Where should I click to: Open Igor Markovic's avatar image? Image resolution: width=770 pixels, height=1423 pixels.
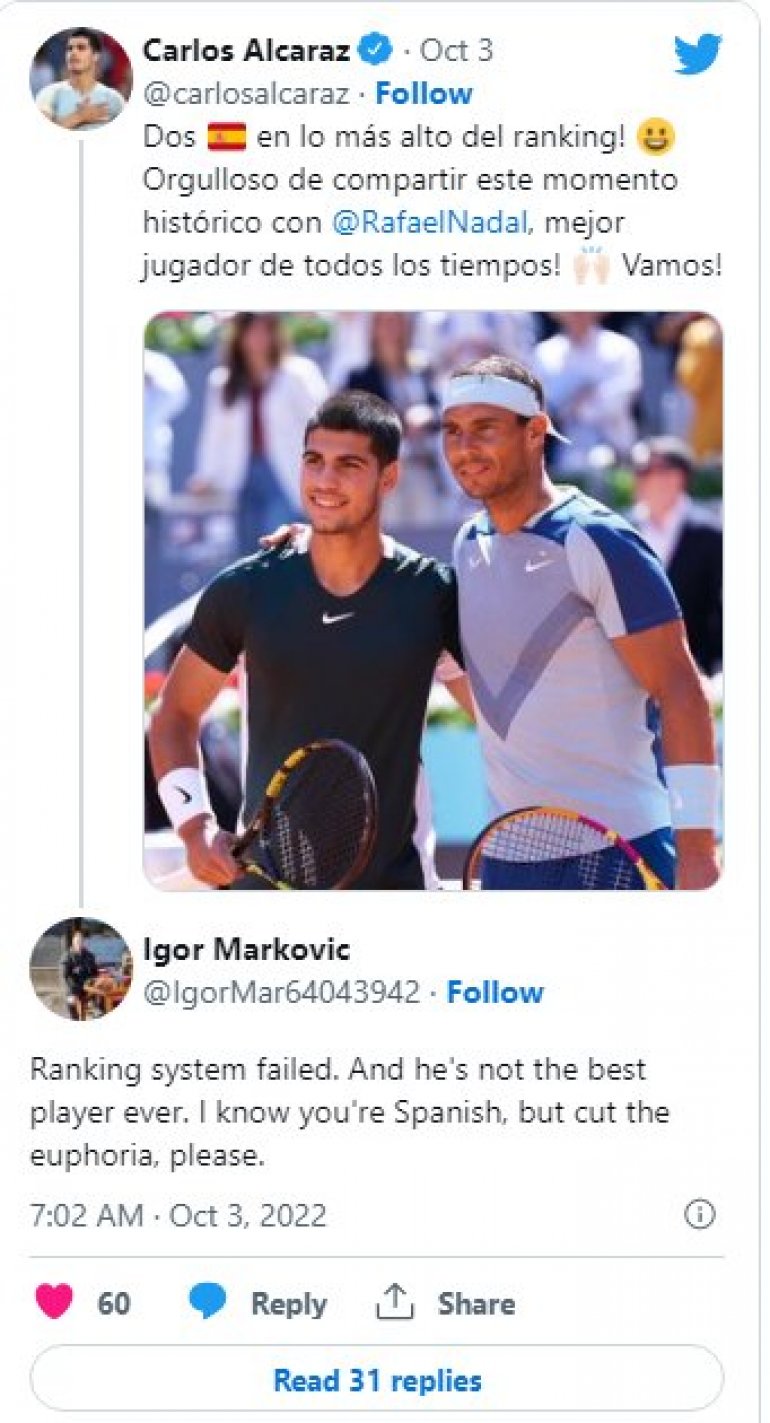(x=81, y=967)
